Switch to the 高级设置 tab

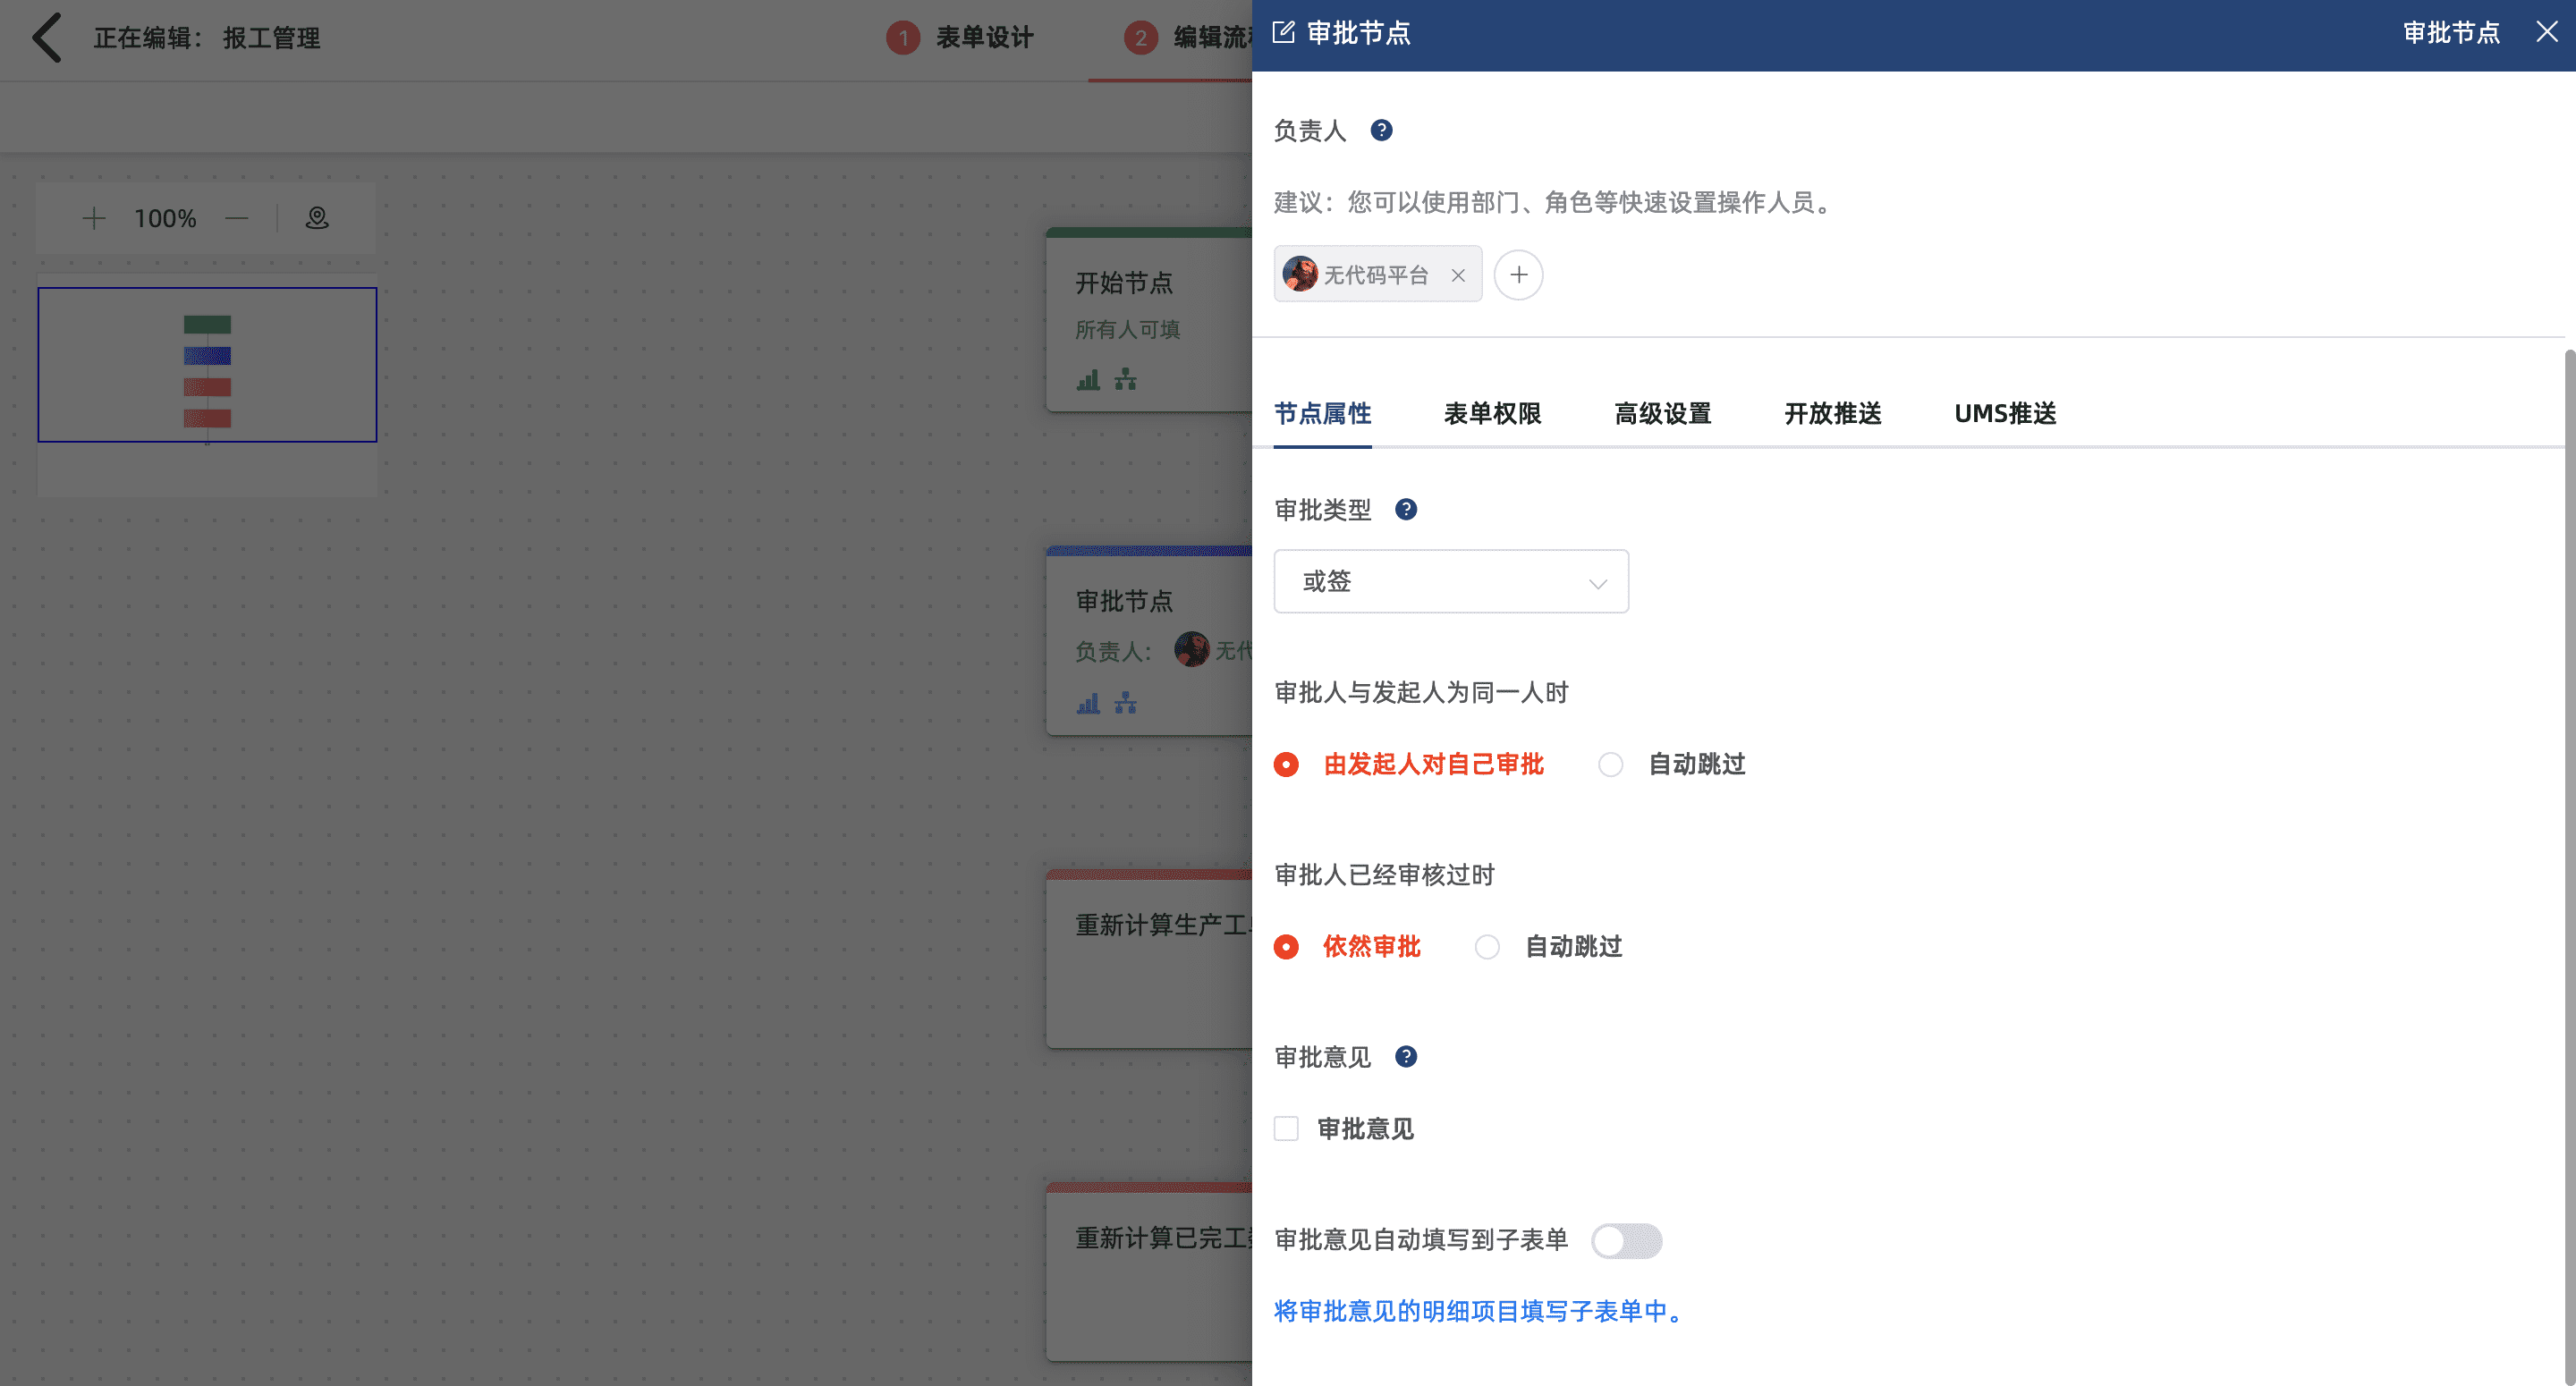[x=1662, y=413]
